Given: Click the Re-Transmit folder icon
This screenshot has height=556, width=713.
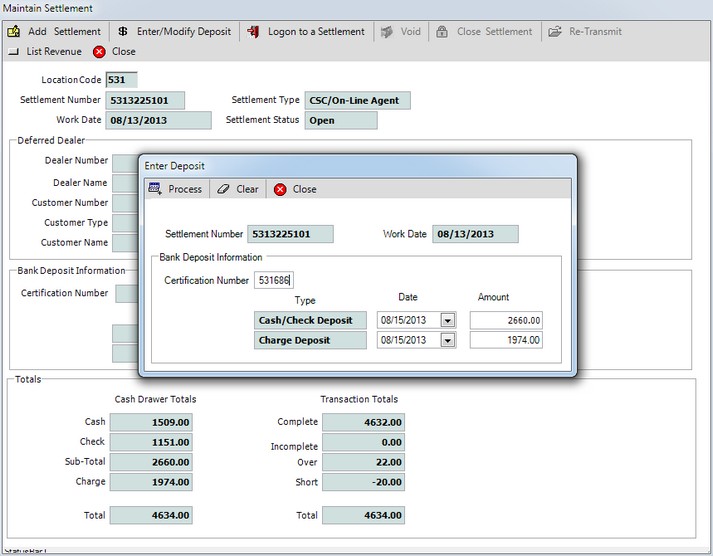Looking at the screenshot, I should point(554,31).
